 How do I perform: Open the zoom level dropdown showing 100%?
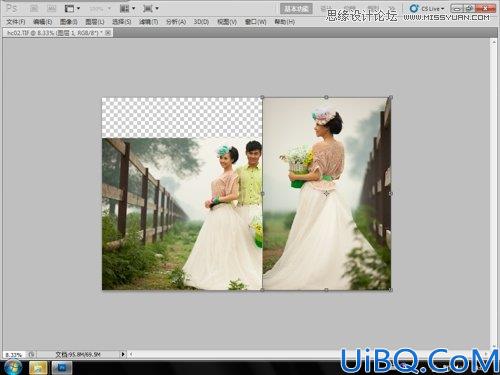99,9
